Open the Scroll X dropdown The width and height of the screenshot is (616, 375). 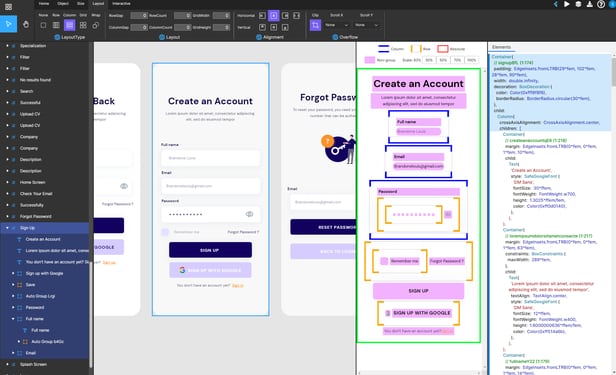[x=337, y=25]
